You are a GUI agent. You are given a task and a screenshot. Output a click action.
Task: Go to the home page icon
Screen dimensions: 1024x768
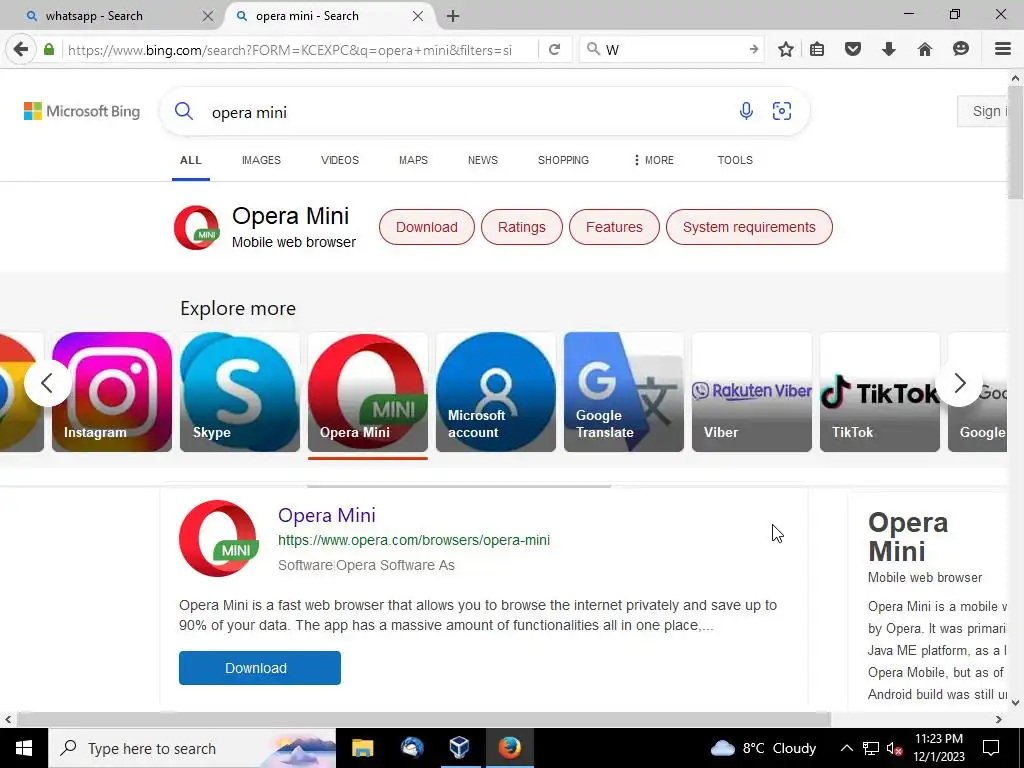click(925, 49)
